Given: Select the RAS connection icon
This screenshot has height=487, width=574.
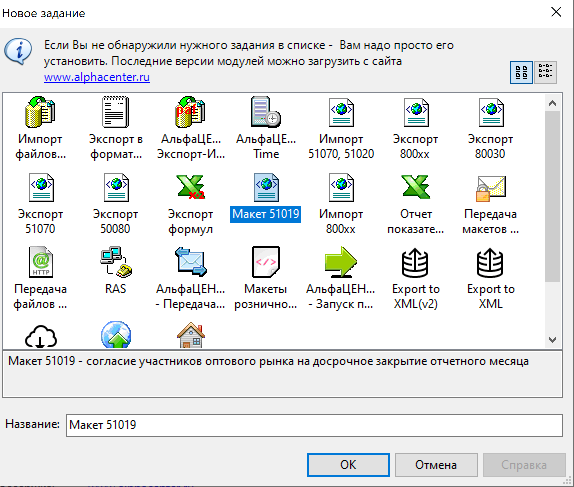Looking at the screenshot, I should coord(116,262).
